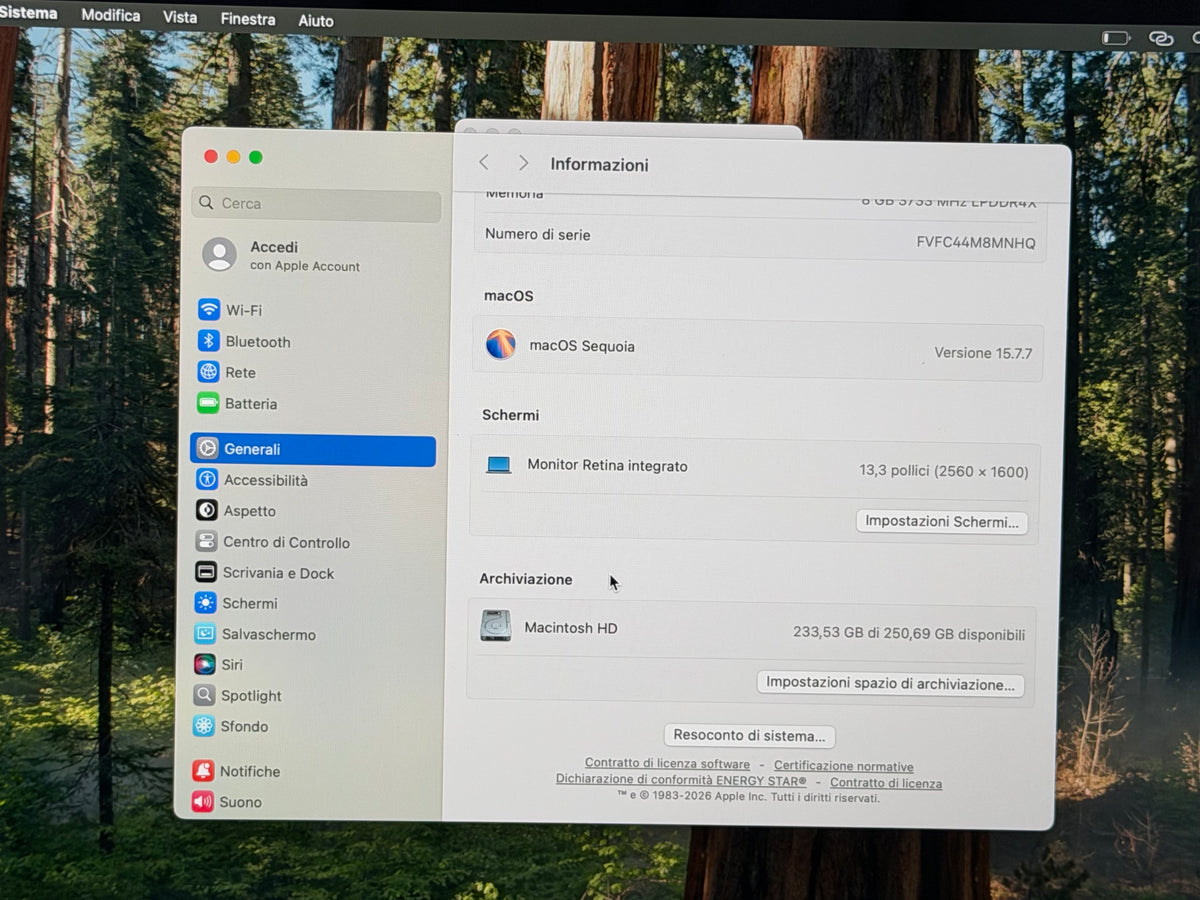The width and height of the screenshot is (1200, 900).
Task: Open Dichiarazione di conformità ENERGY STAR link
Action: (x=681, y=780)
